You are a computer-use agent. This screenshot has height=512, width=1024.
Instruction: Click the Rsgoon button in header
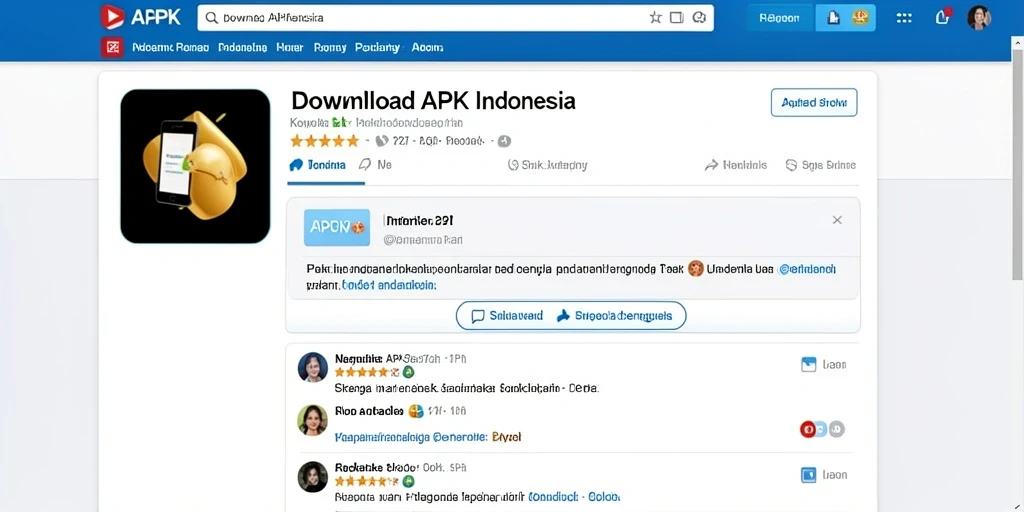click(779, 18)
